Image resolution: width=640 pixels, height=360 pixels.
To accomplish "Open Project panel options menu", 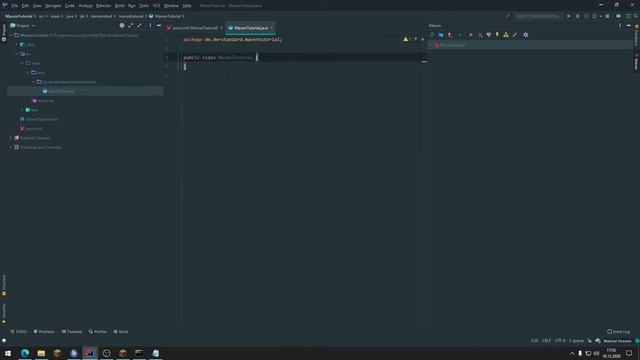I will [150, 26].
